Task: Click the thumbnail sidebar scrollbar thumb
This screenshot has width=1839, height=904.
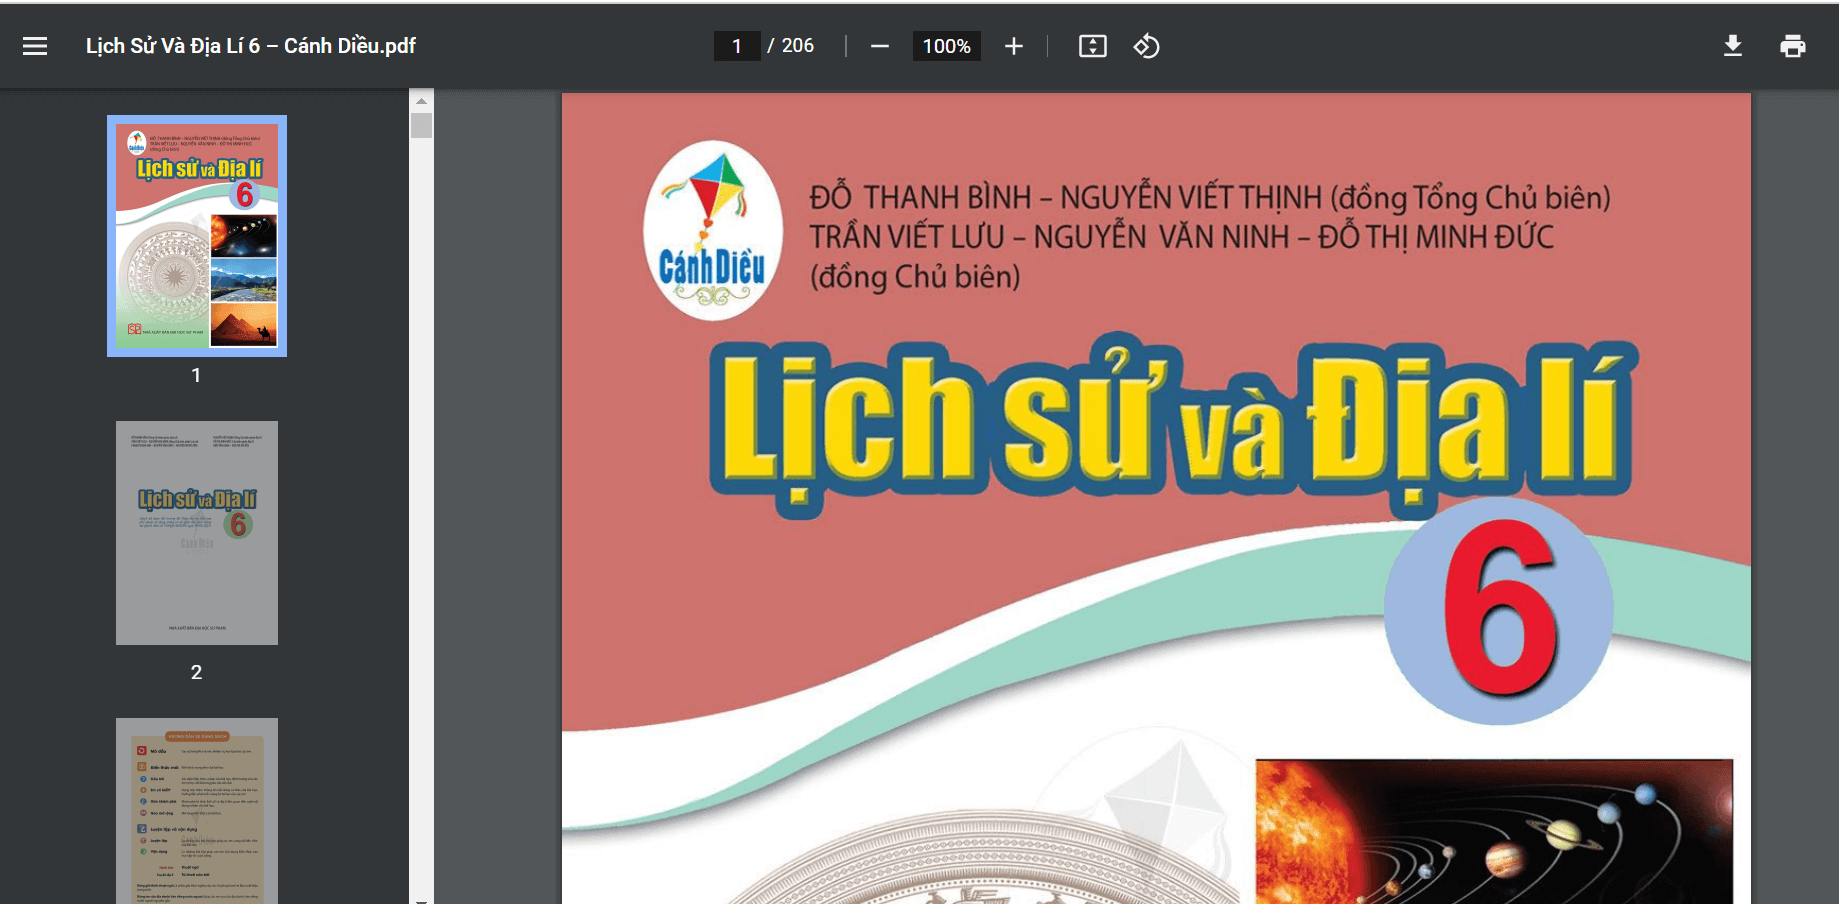Action: (422, 126)
